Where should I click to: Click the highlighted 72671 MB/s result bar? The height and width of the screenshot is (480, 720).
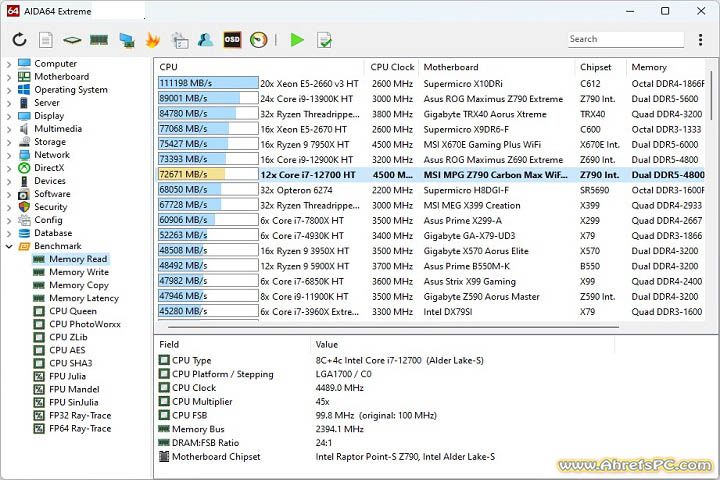point(208,174)
